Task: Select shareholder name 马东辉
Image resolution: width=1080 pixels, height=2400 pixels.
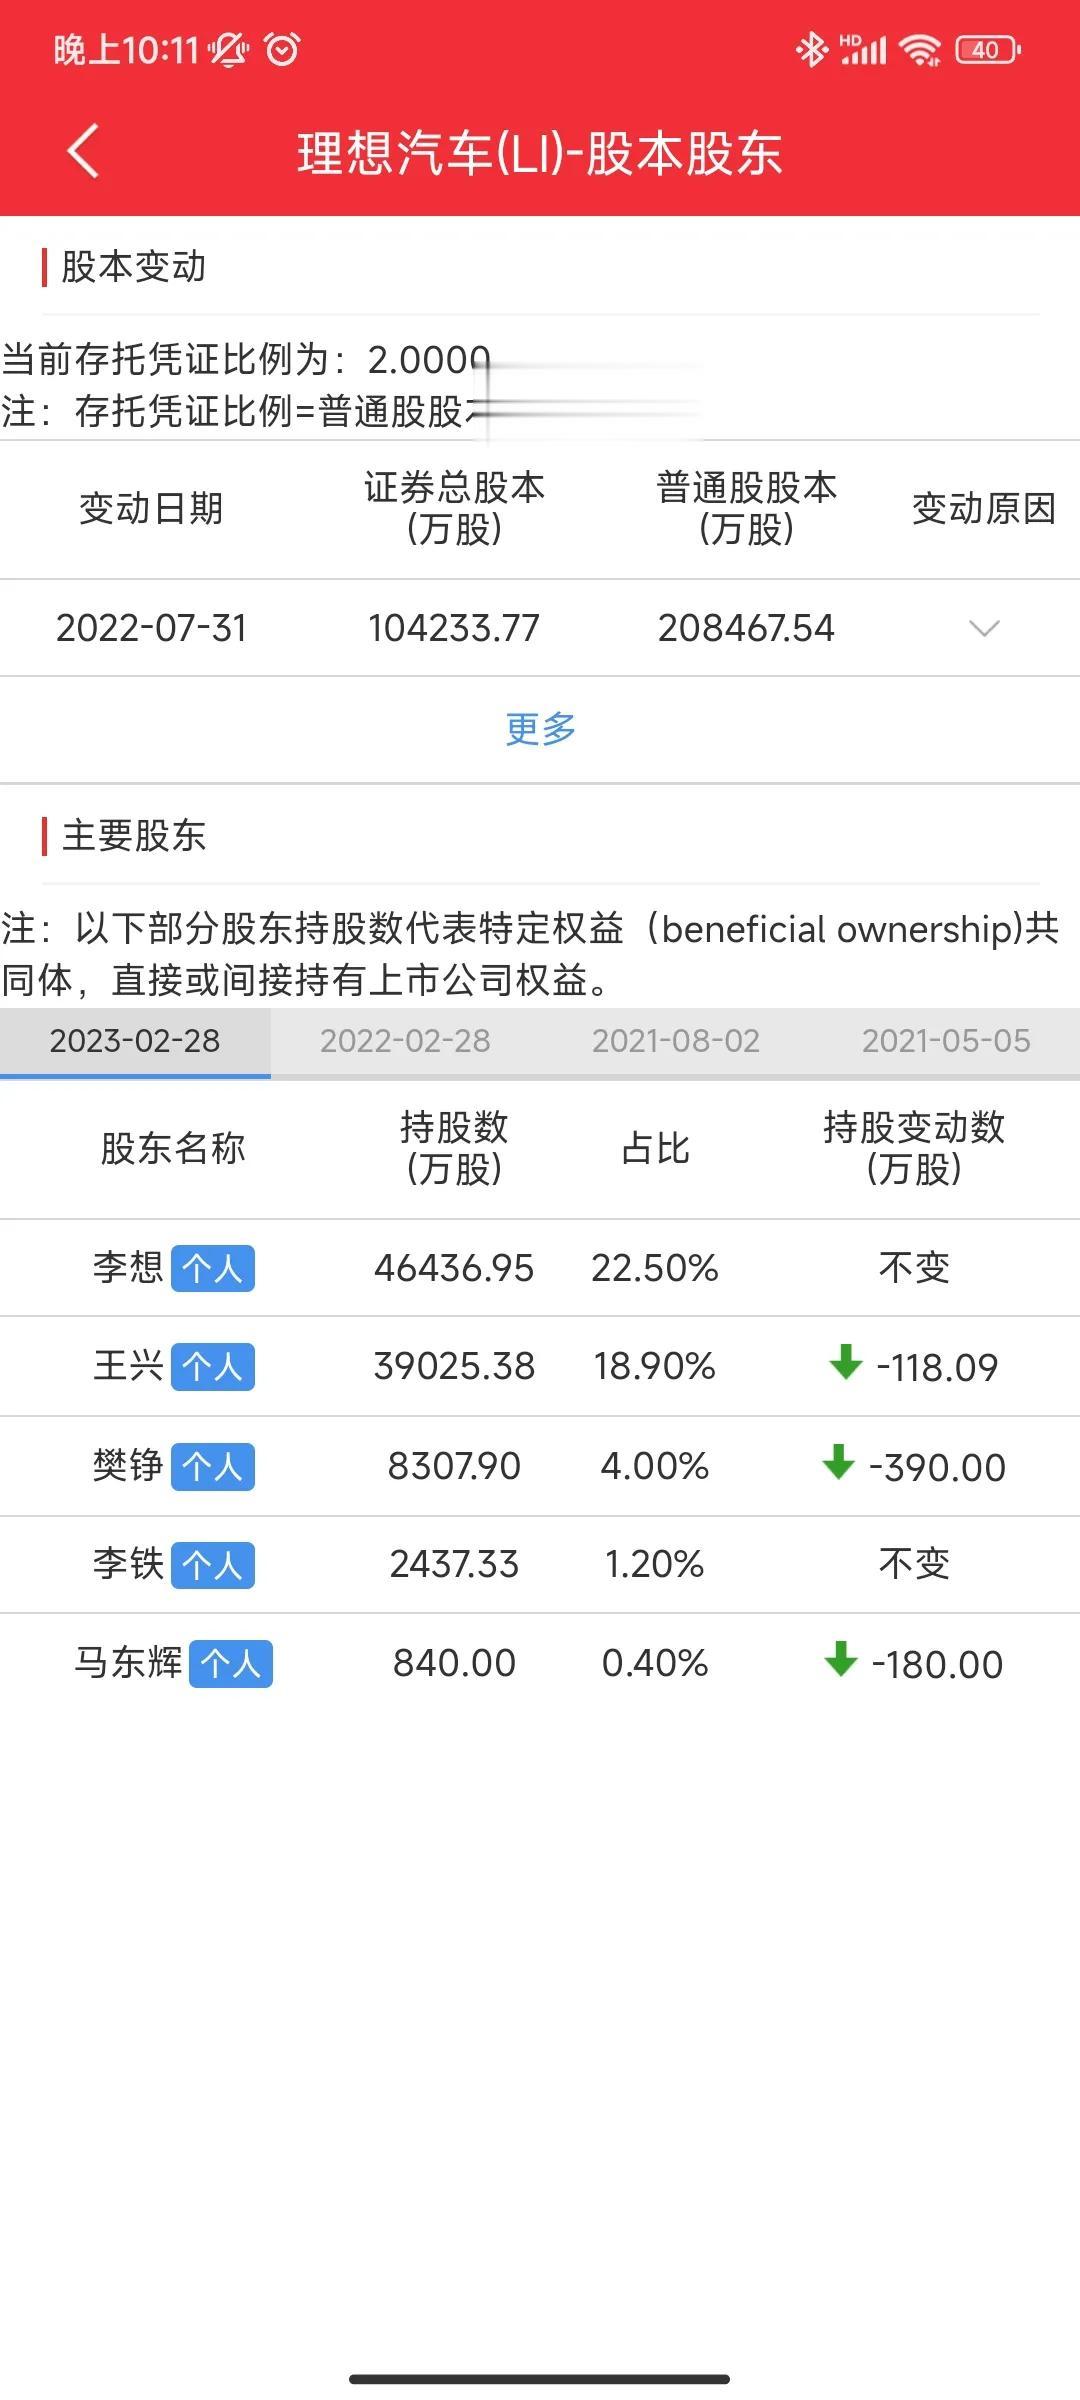Action: click(x=128, y=1662)
